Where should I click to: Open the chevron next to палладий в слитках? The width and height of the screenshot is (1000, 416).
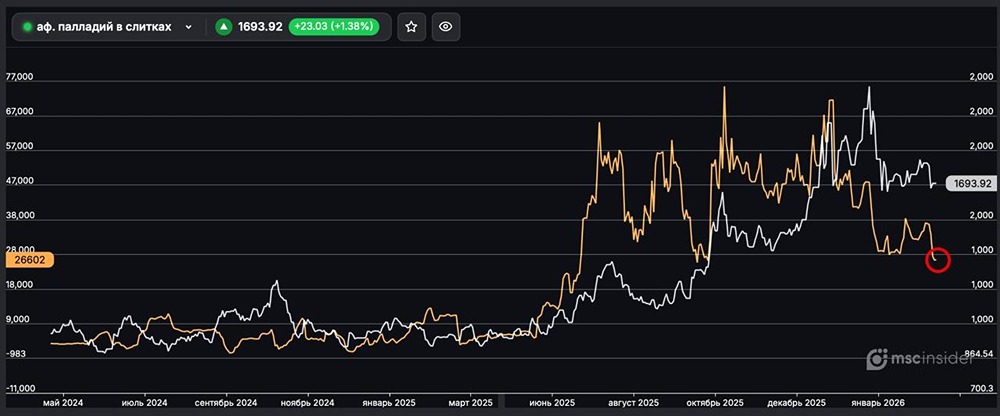coord(188,27)
